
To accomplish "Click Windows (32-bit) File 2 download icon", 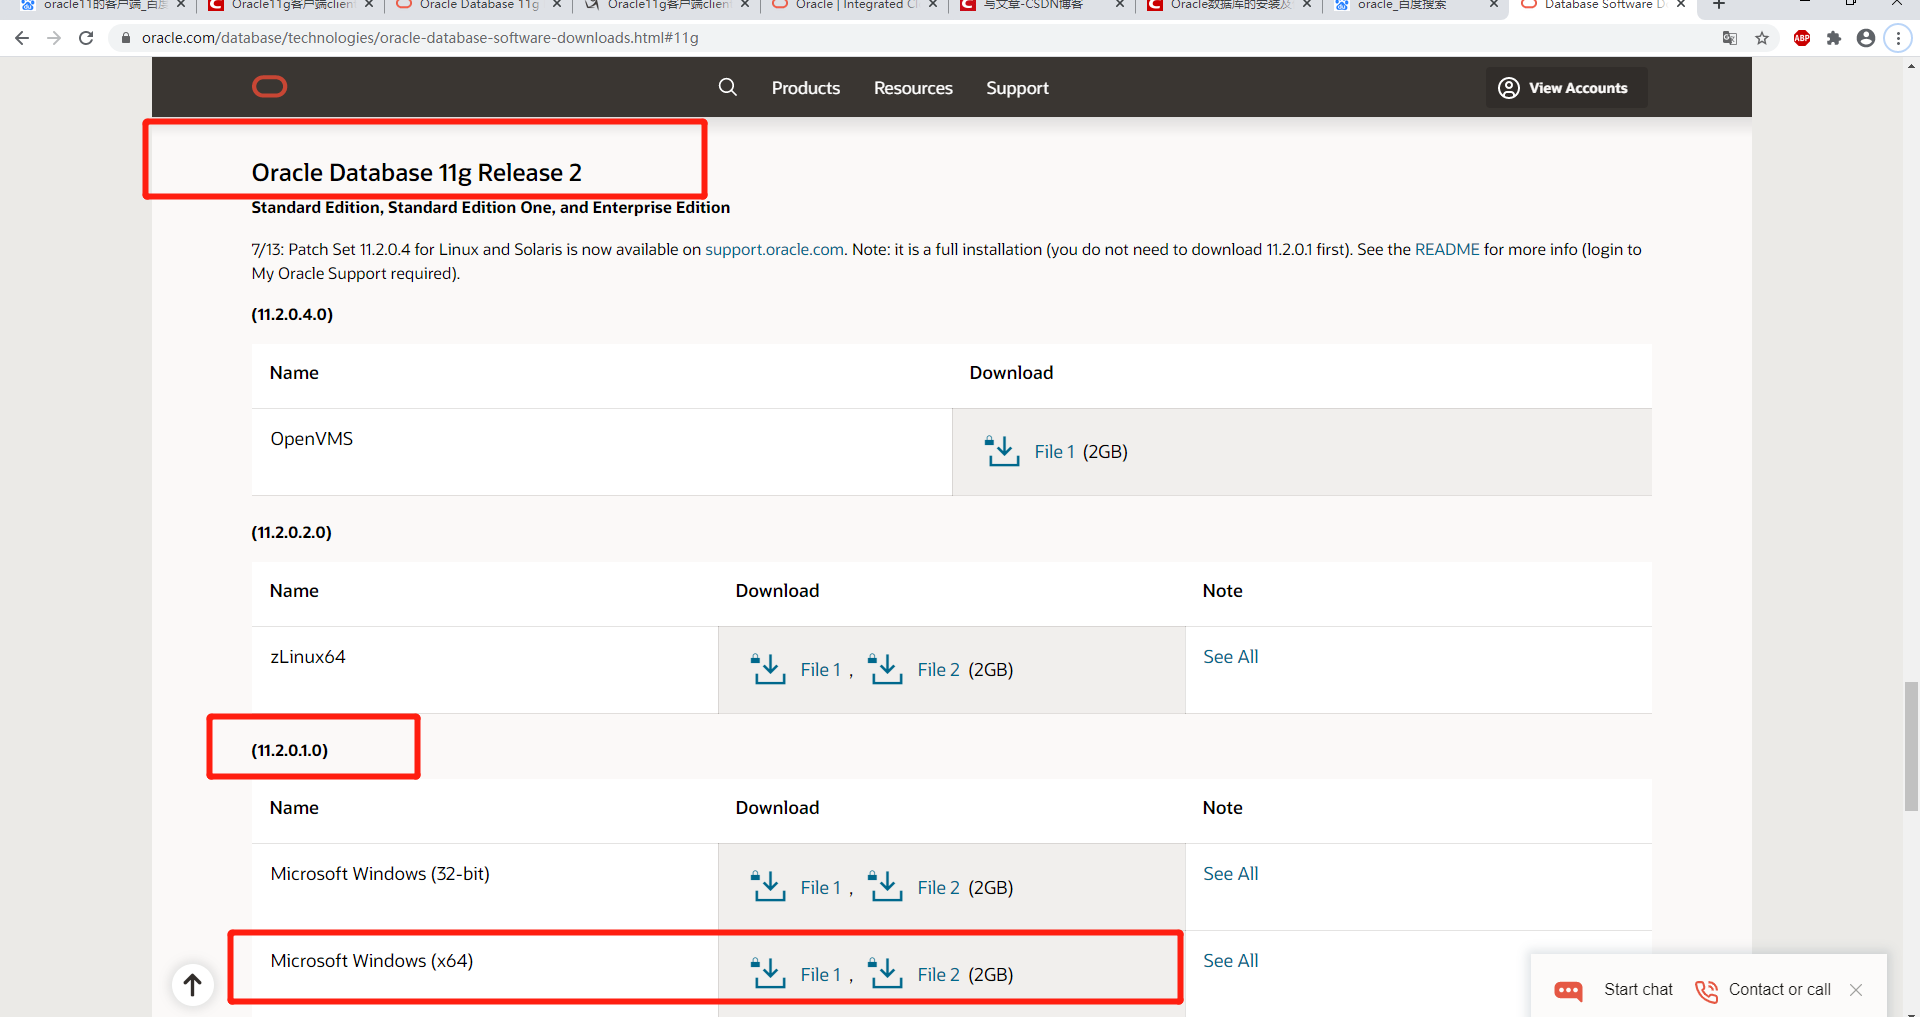I will [885, 886].
